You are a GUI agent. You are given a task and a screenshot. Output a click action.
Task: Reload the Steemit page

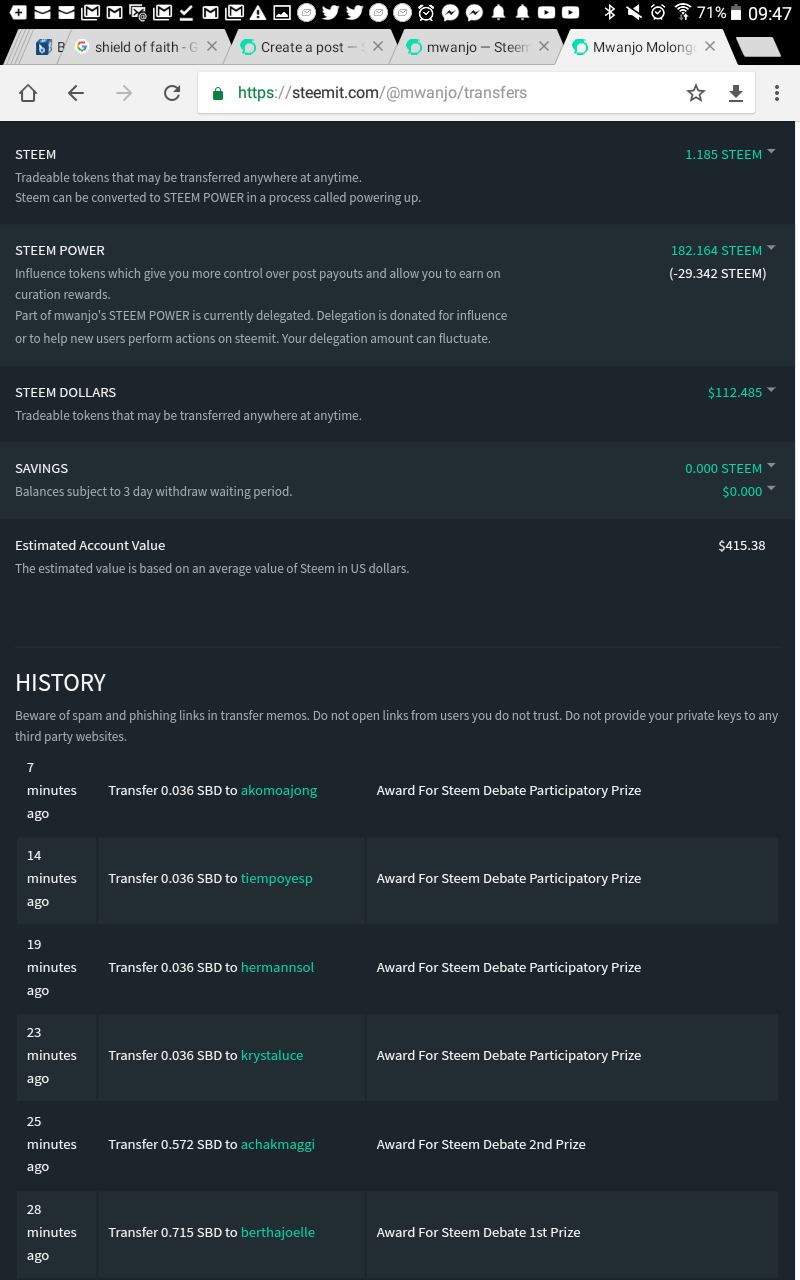(172, 93)
